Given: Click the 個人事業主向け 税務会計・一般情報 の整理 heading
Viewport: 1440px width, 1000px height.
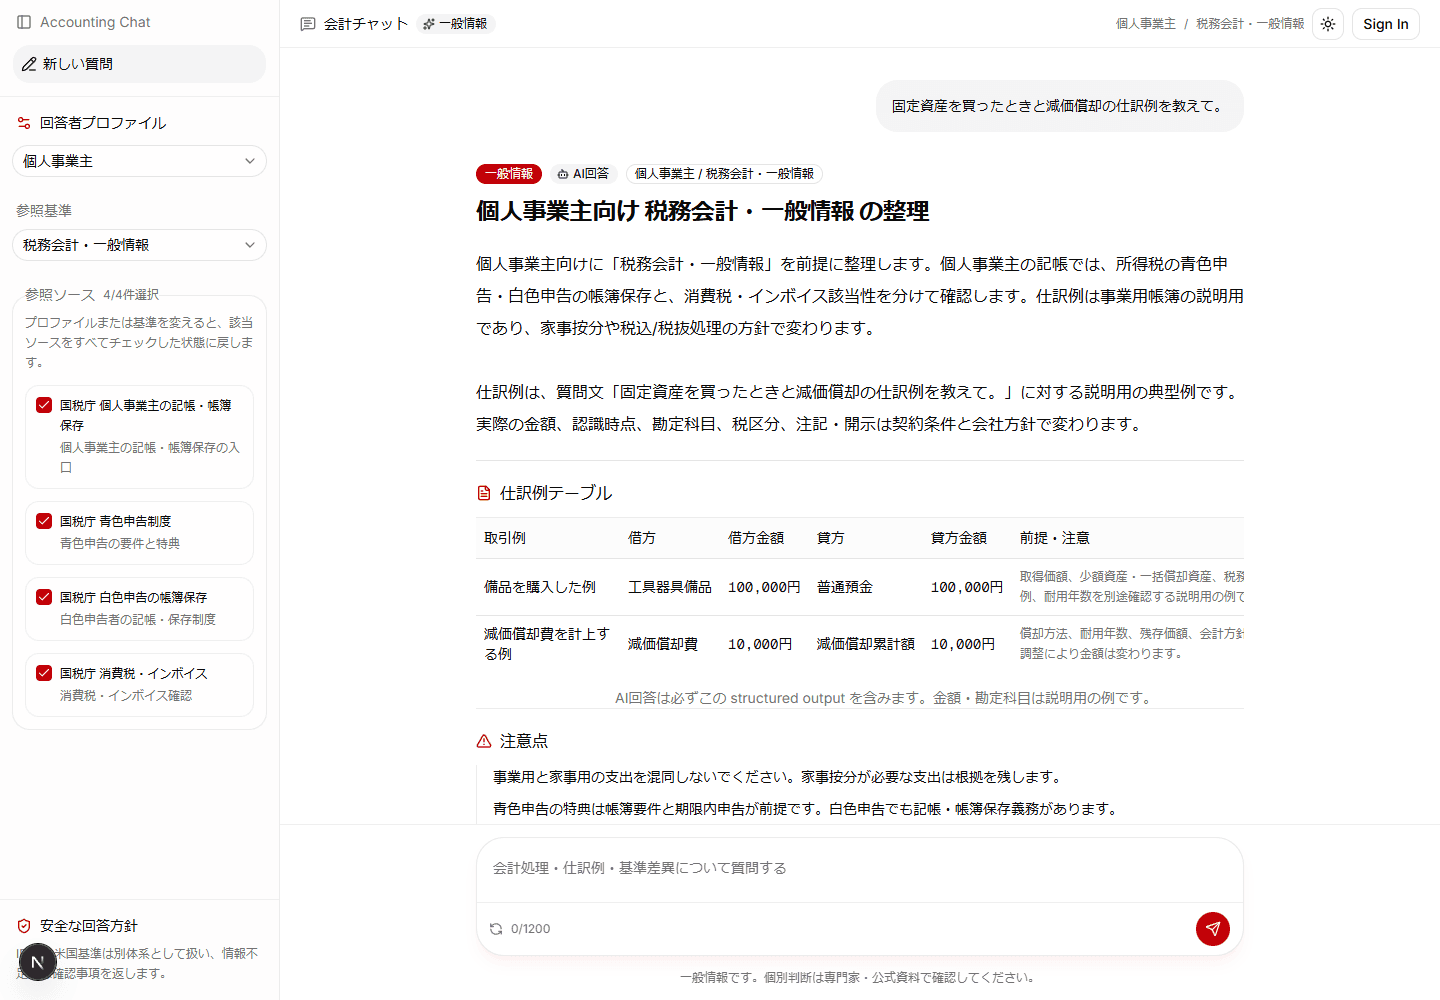Looking at the screenshot, I should [703, 212].
